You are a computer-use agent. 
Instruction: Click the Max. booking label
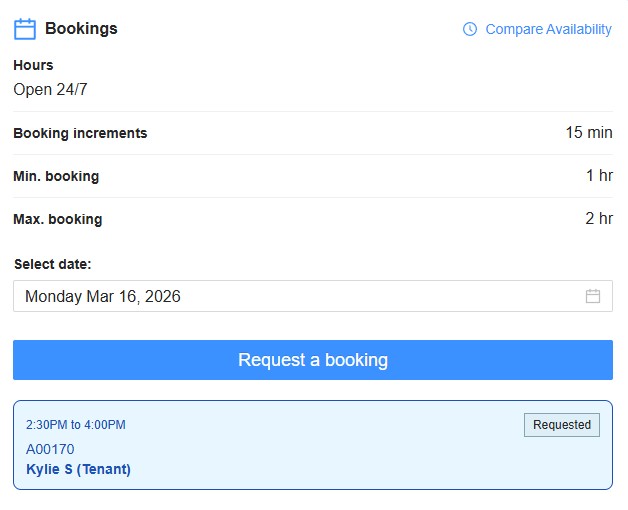(x=58, y=219)
